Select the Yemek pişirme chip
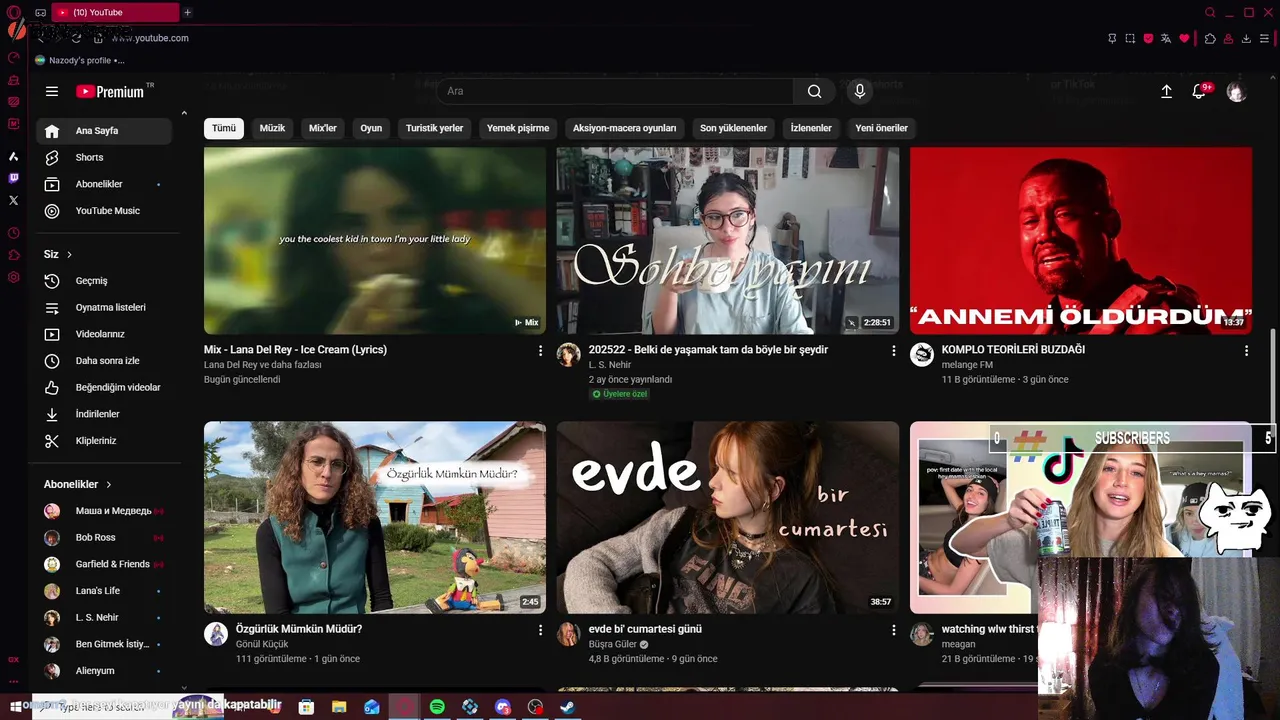Image resolution: width=1280 pixels, height=720 pixels. 518,128
